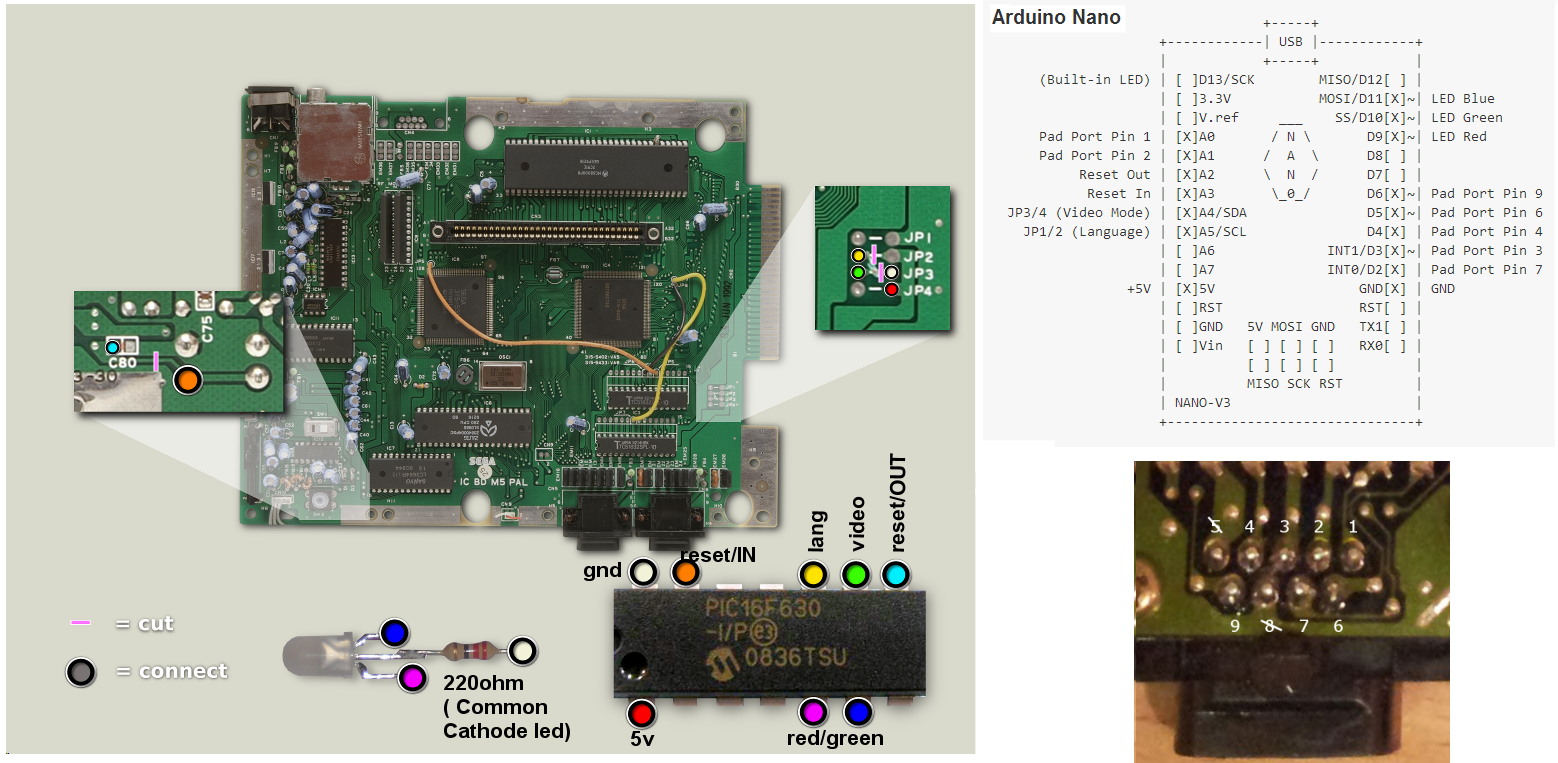Click the red 5v dot below the PIC chip
Screen dimensions: 1558x763
pos(641,713)
